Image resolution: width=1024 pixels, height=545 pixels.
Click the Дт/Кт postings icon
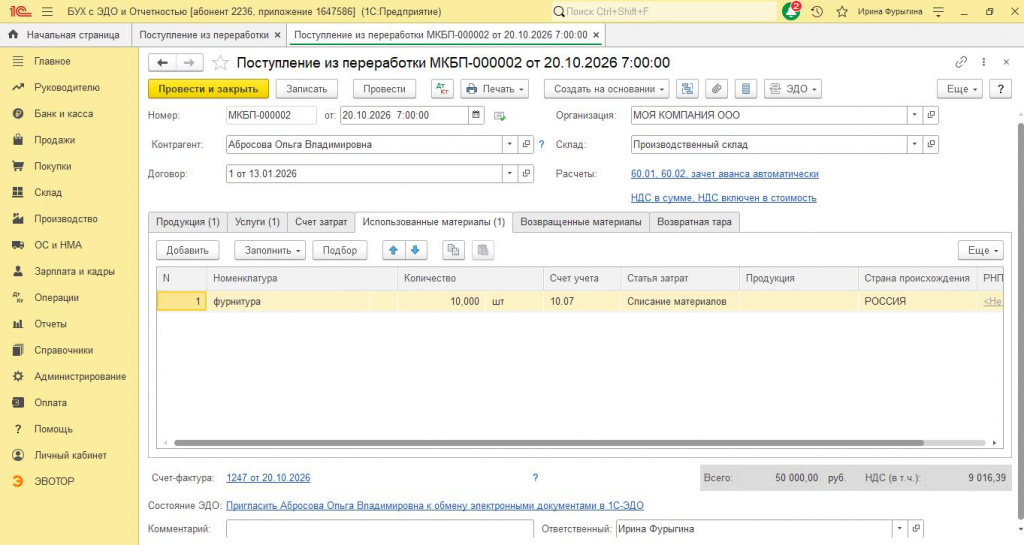click(442, 89)
